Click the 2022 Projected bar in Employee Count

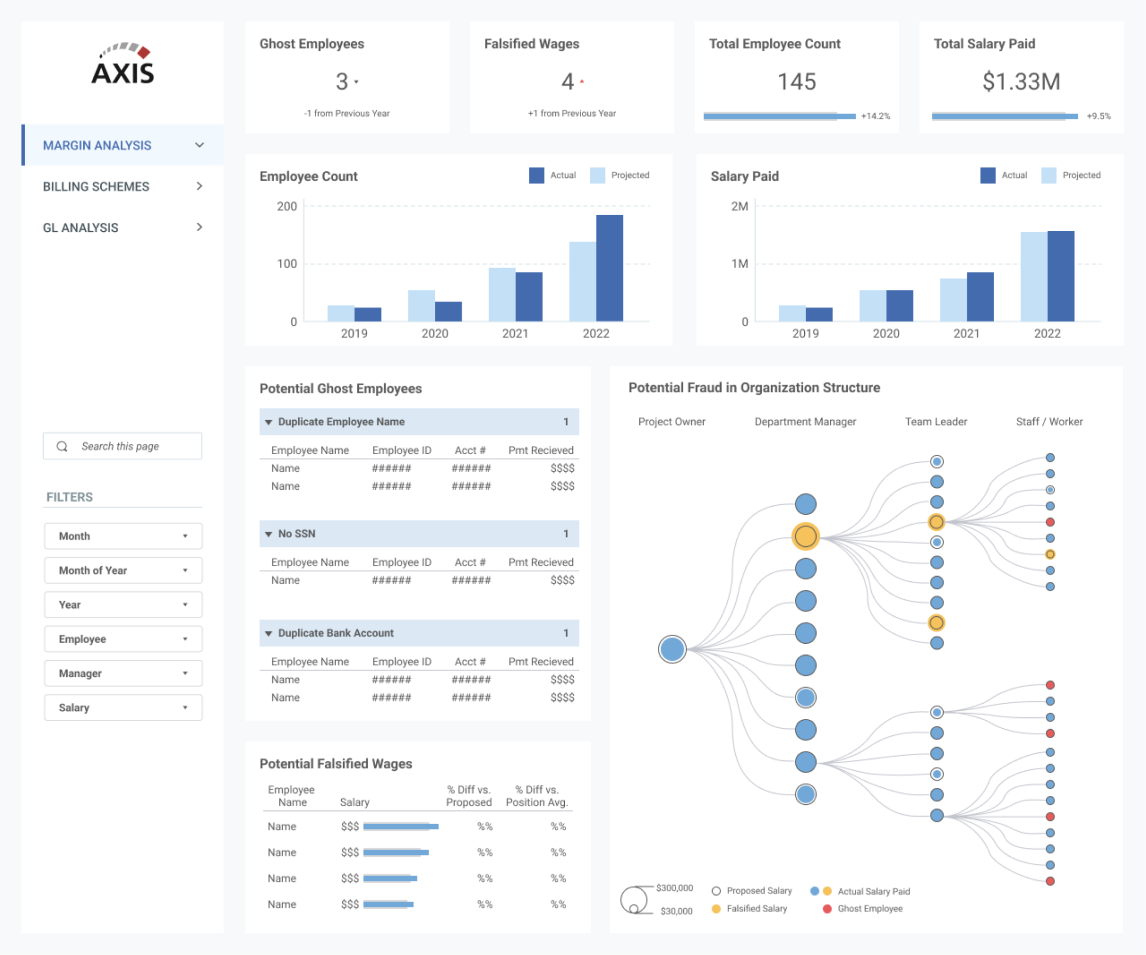point(583,281)
